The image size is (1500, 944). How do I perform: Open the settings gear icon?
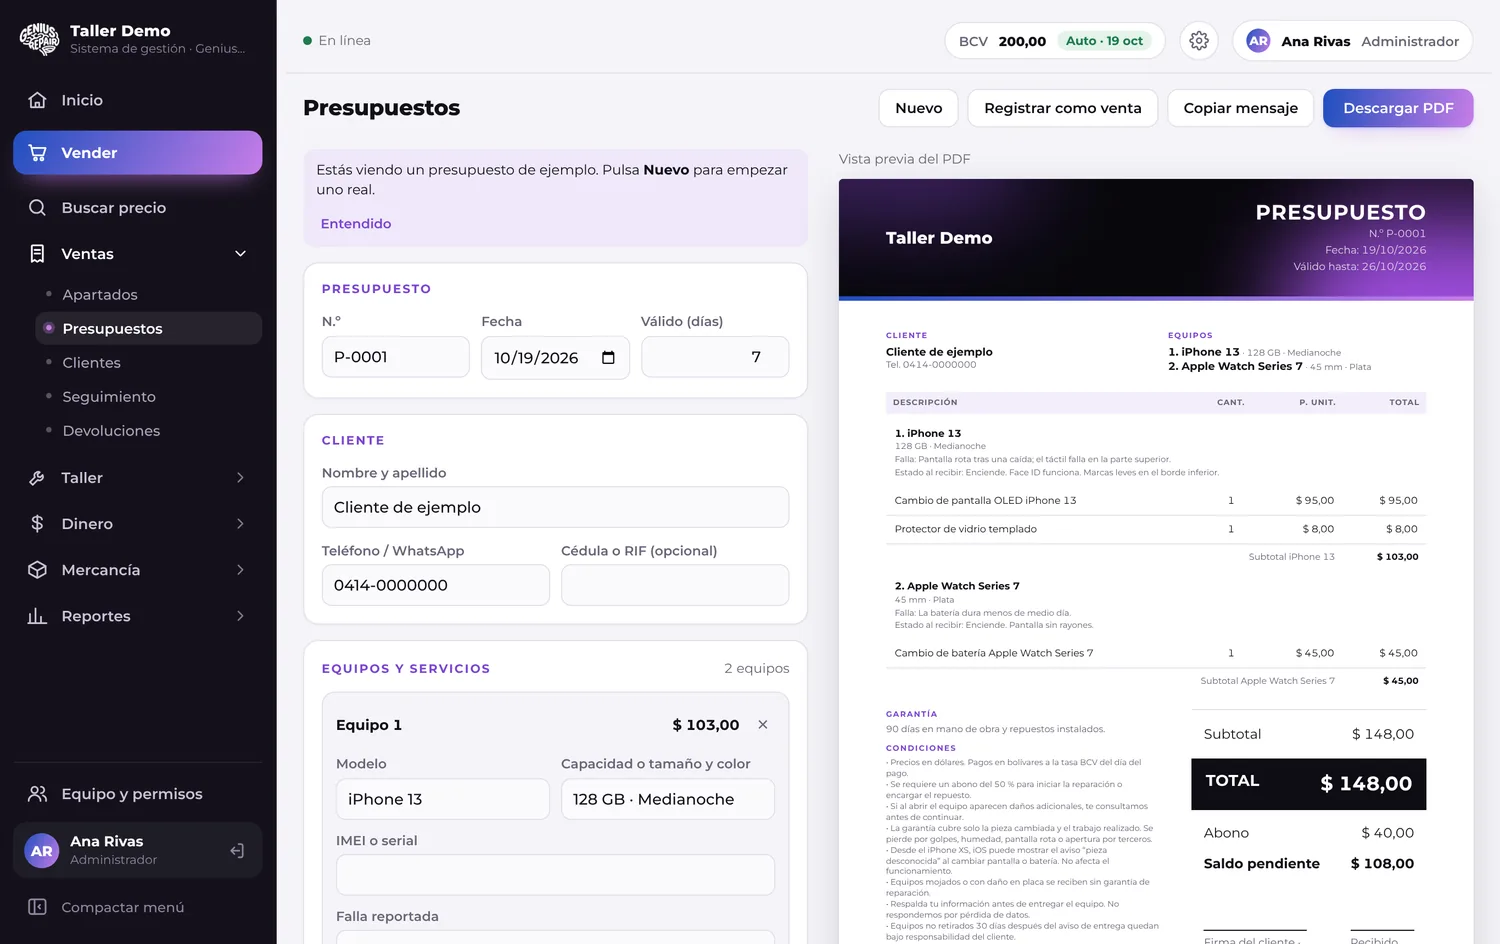click(1199, 41)
